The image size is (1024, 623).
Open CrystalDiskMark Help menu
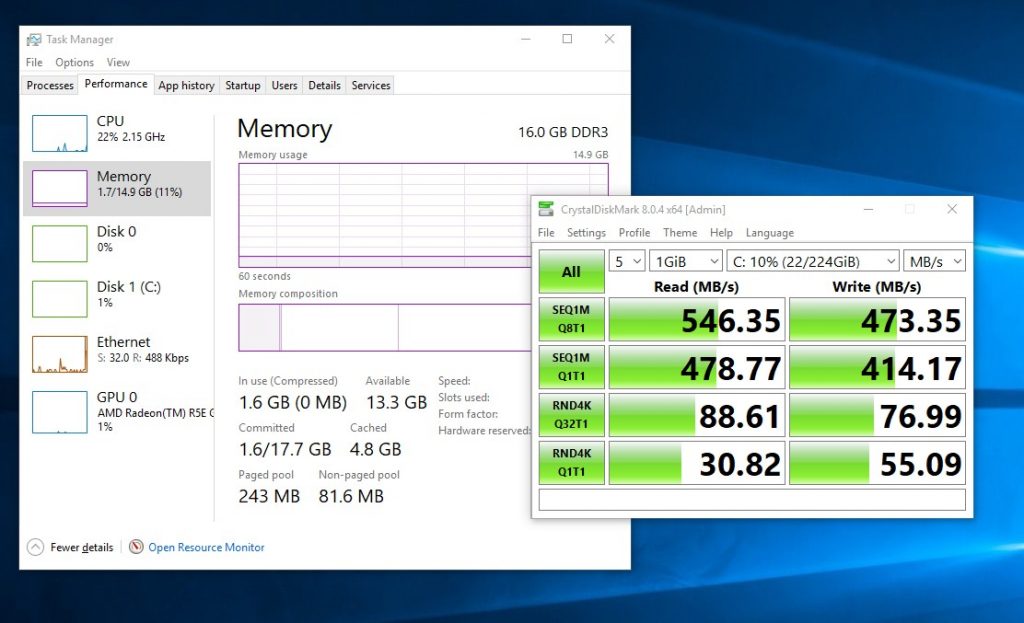[721, 232]
